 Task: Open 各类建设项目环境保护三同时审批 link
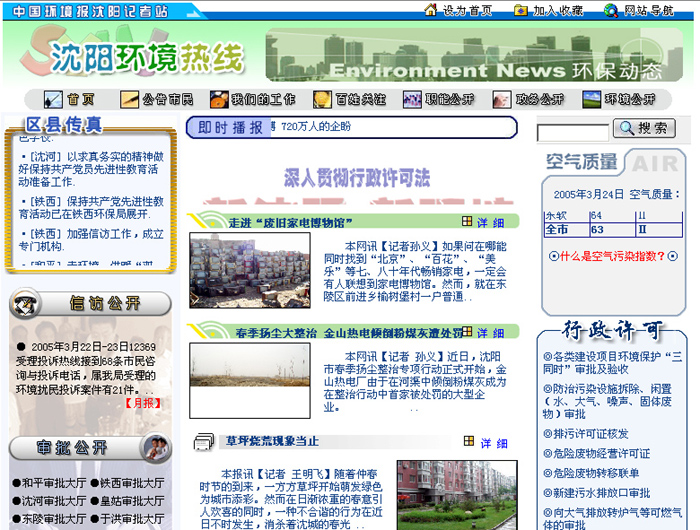[x=612, y=363]
